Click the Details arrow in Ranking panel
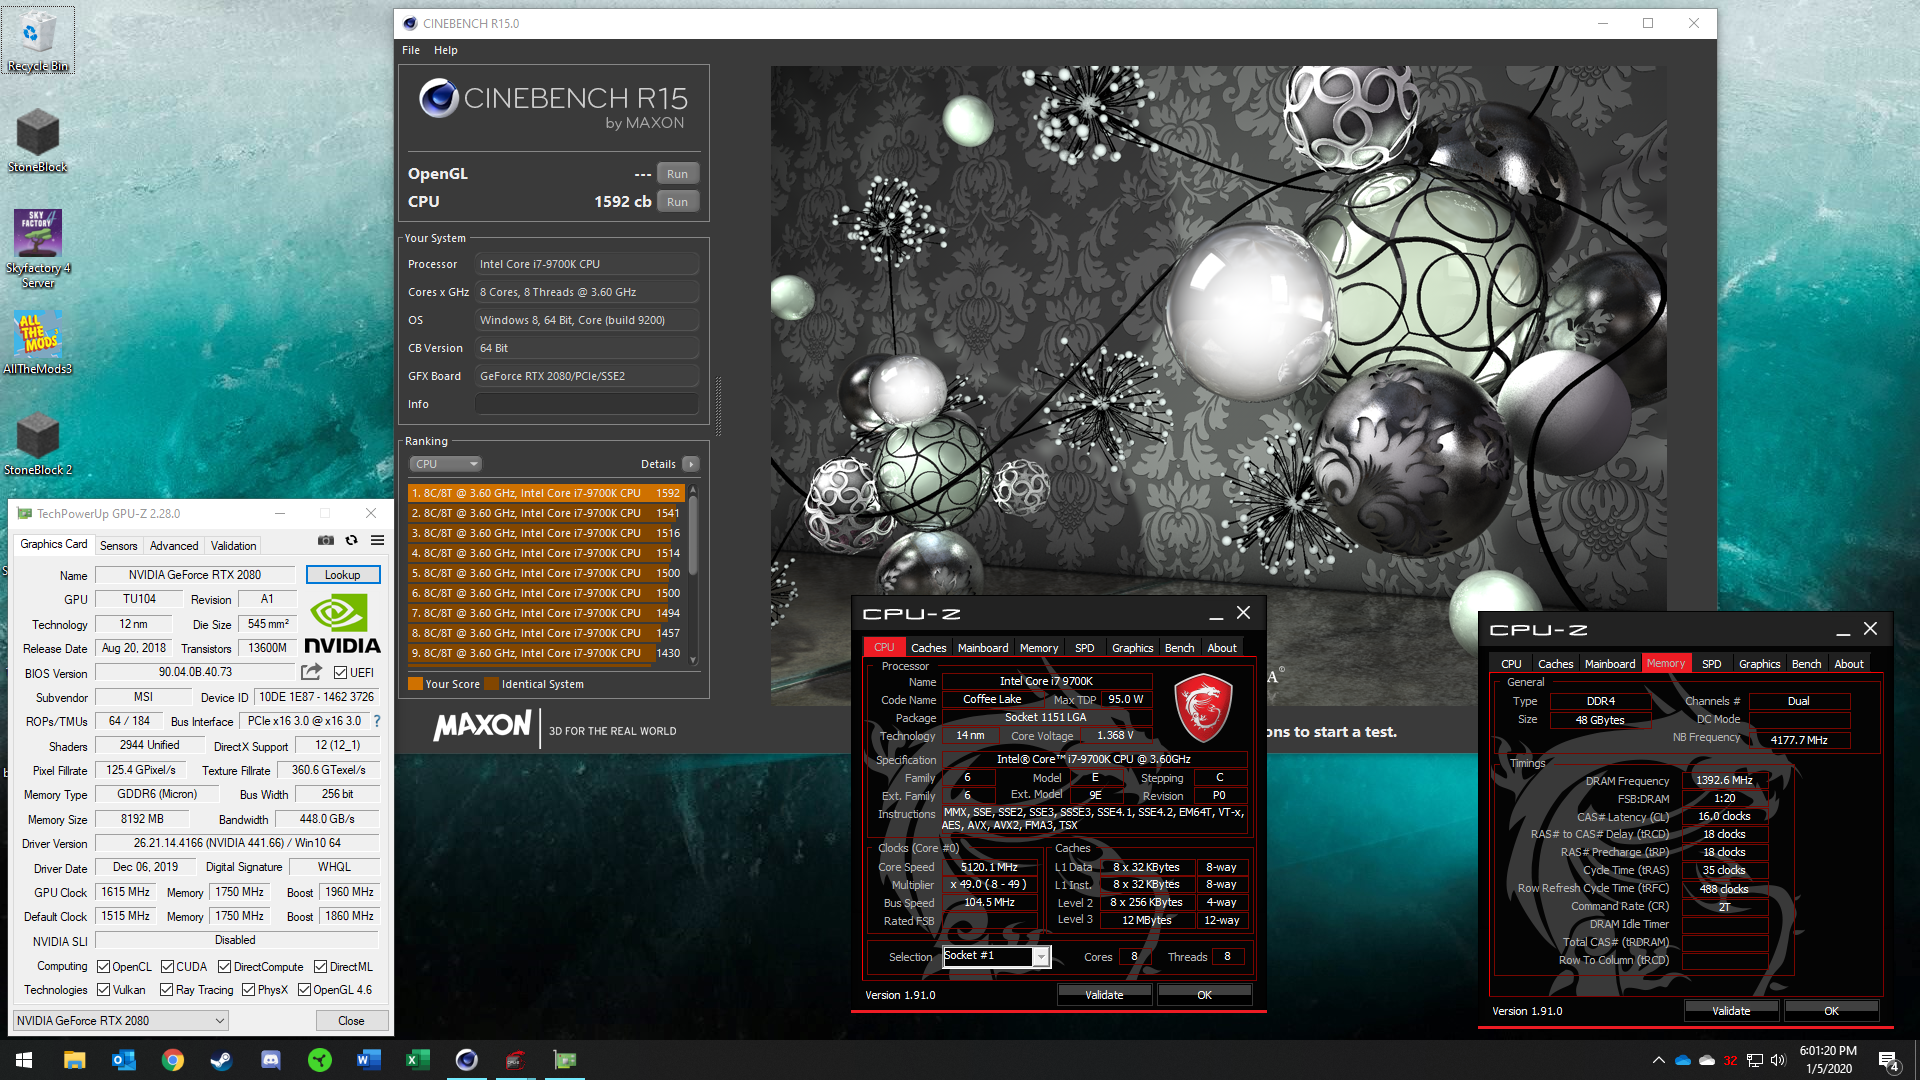This screenshot has width=1920, height=1080. coord(691,464)
